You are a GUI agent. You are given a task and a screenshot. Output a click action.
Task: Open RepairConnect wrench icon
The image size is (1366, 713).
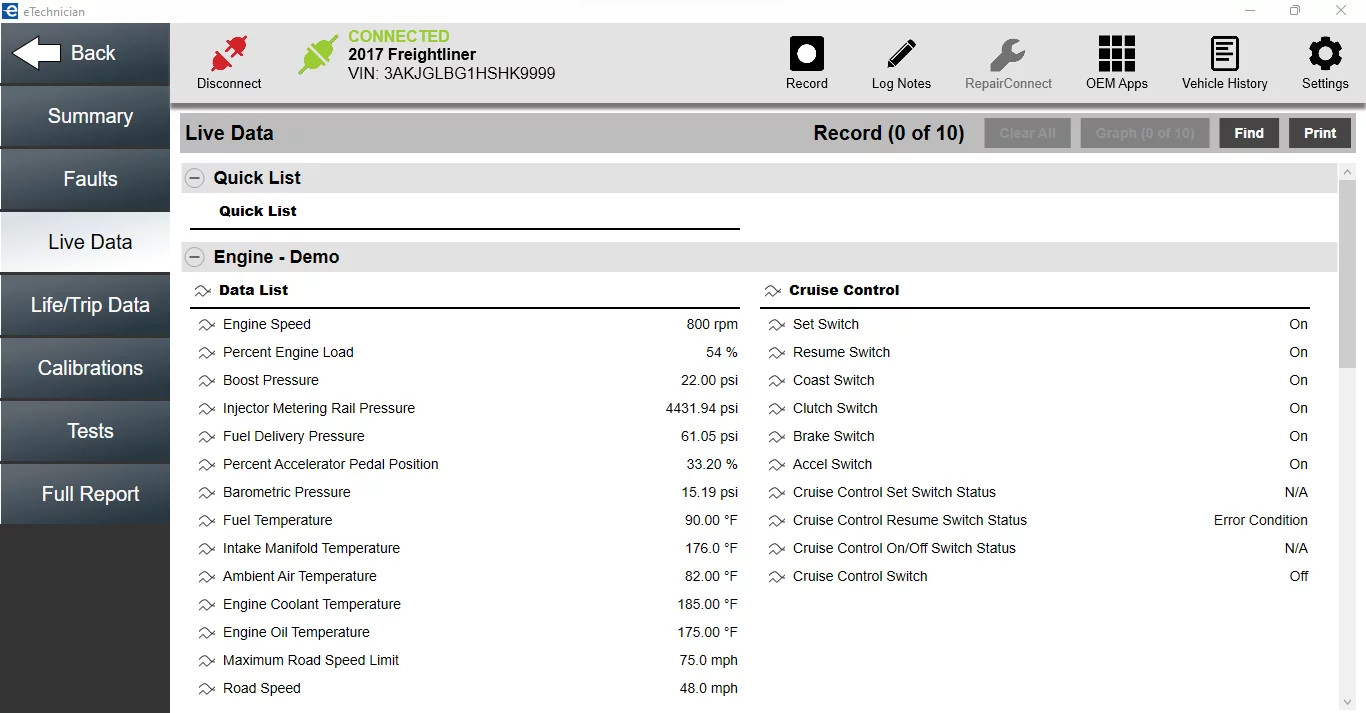[x=1008, y=54]
